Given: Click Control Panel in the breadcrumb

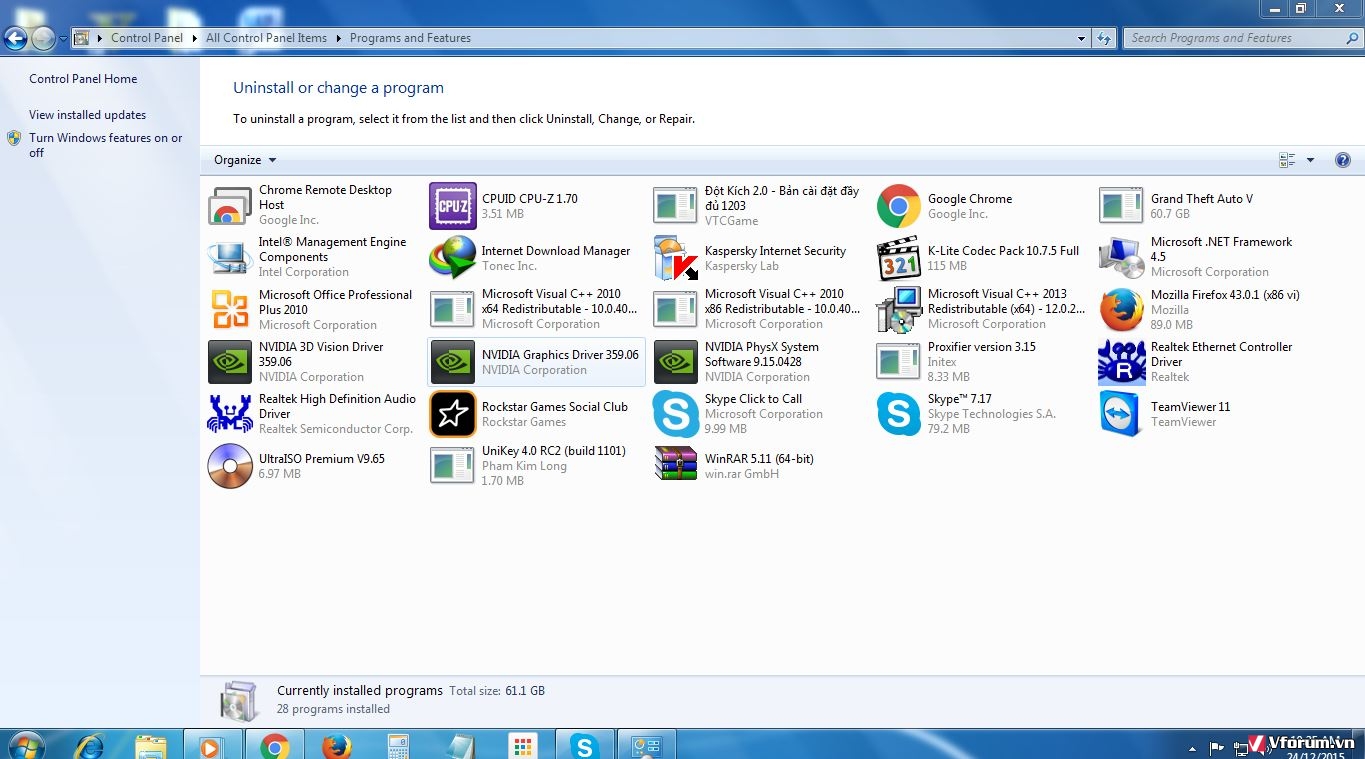Looking at the screenshot, I should pos(147,38).
